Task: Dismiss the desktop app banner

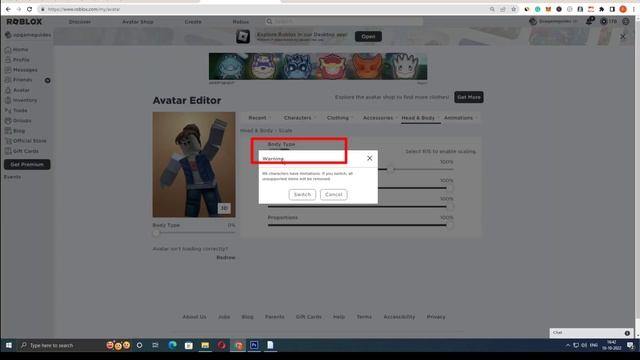Action: 623,37
